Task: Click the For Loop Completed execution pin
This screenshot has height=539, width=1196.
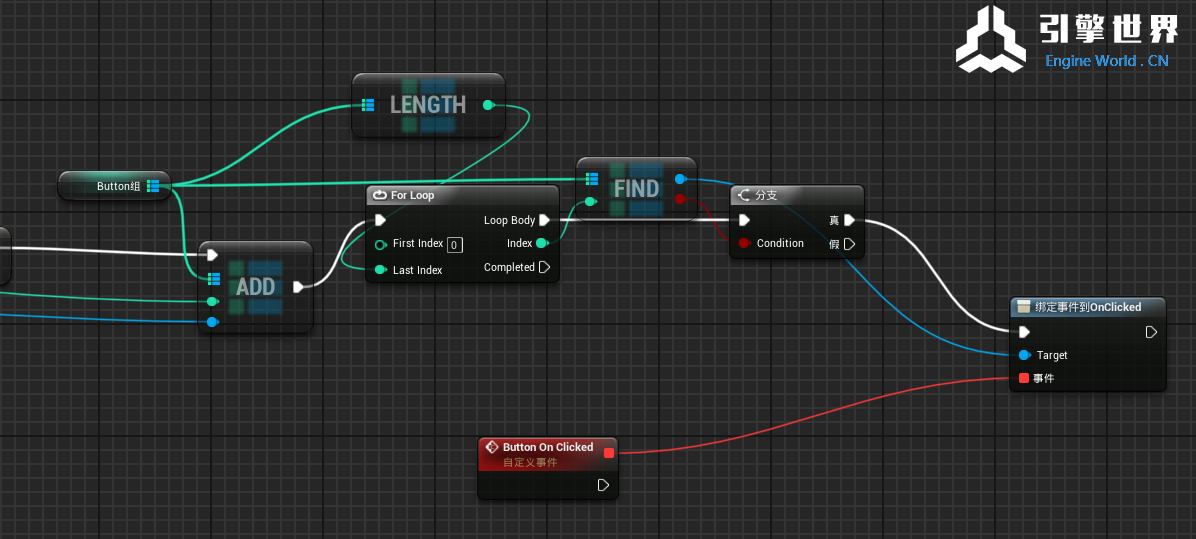Action: (x=544, y=267)
